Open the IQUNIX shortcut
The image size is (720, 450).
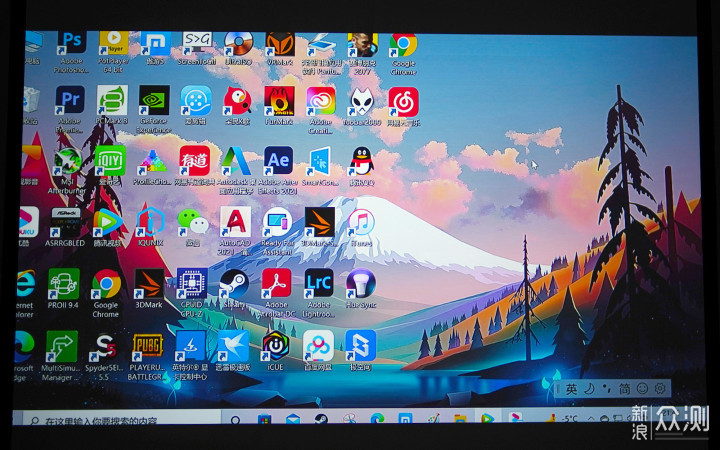pyautogui.click(x=151, y=222)
